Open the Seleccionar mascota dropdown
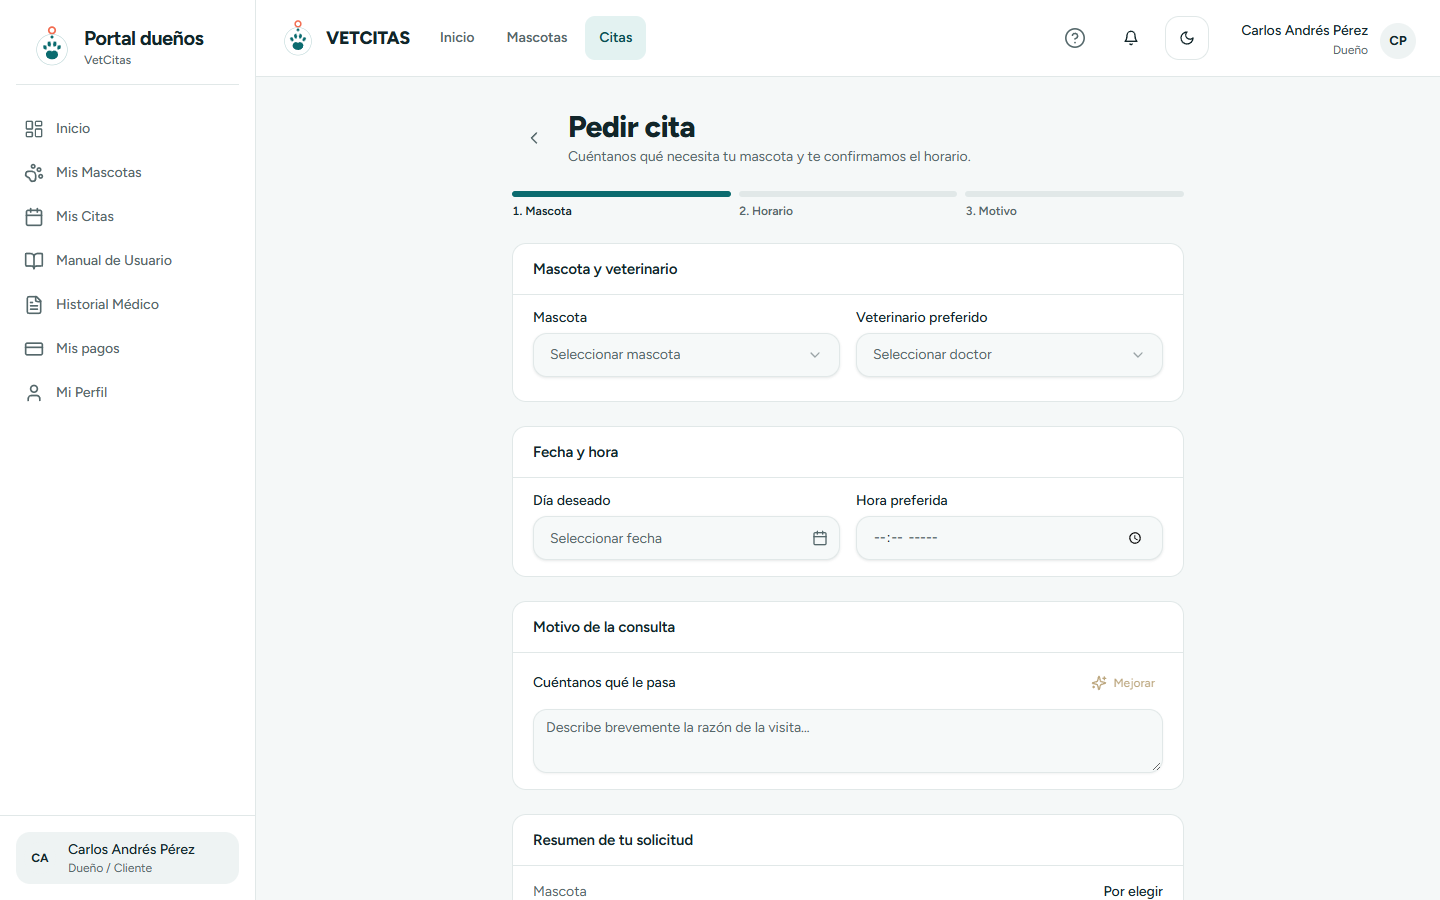1440x900 pixels. coord(686,355)
